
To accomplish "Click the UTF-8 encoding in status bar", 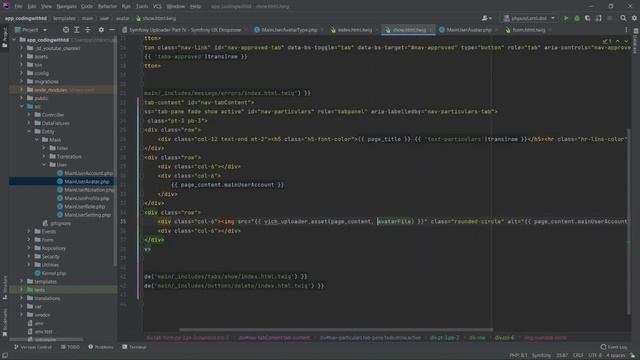I will click(595, 356).
